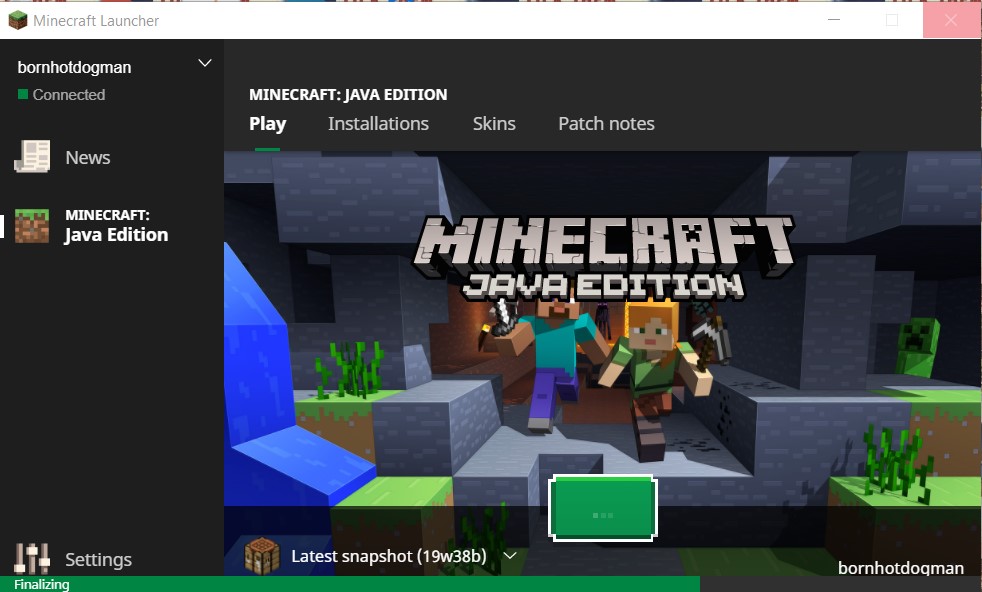982x592 pixels.
Task: Click the Minecraft Launcher title bar logo
Action: point(18,20)
